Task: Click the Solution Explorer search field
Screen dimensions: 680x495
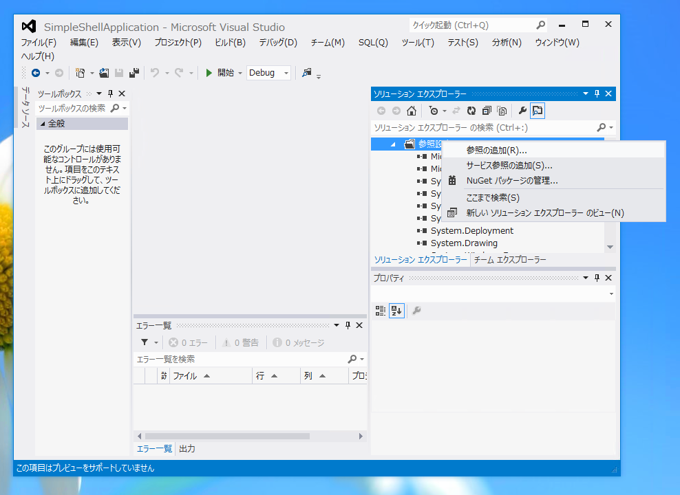Action: [484, 128]
